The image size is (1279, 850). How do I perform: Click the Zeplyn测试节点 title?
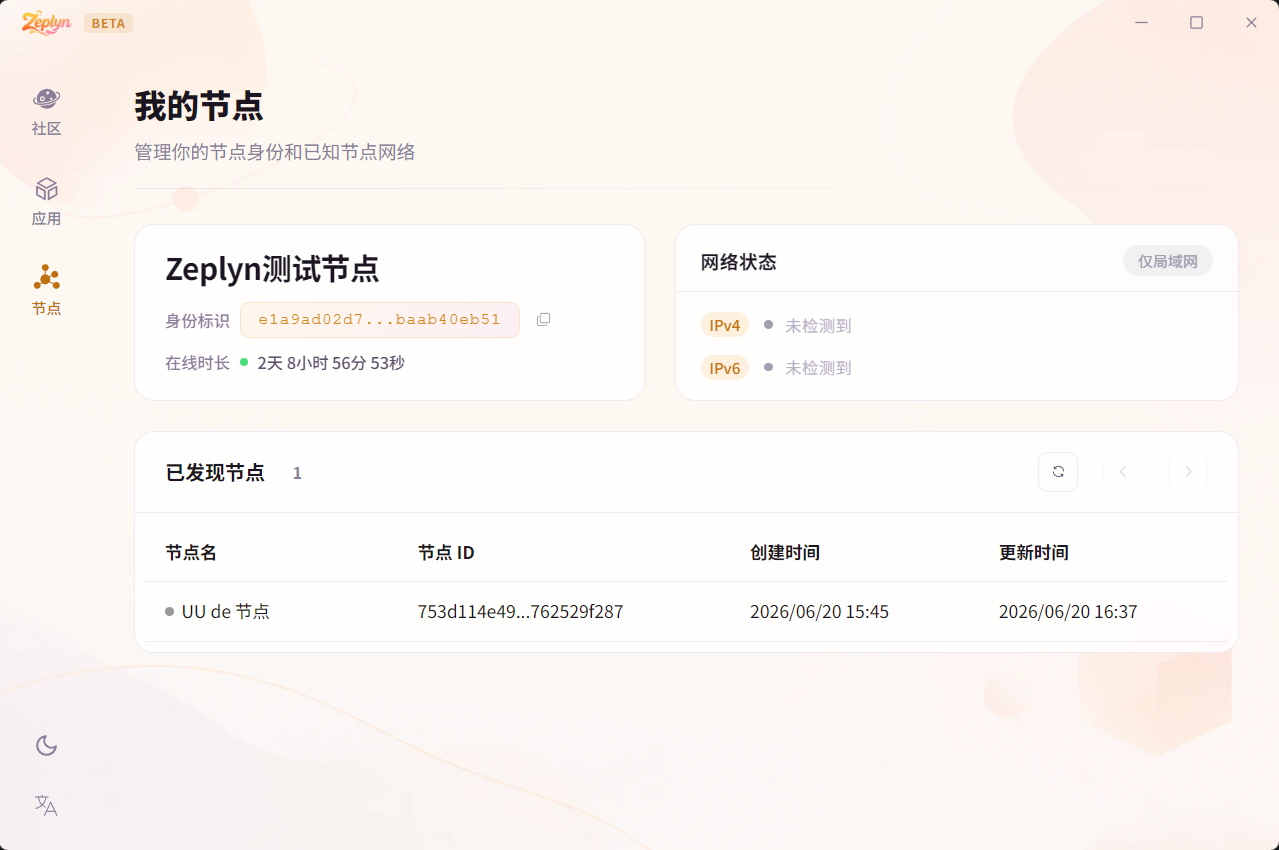[272, 270]
